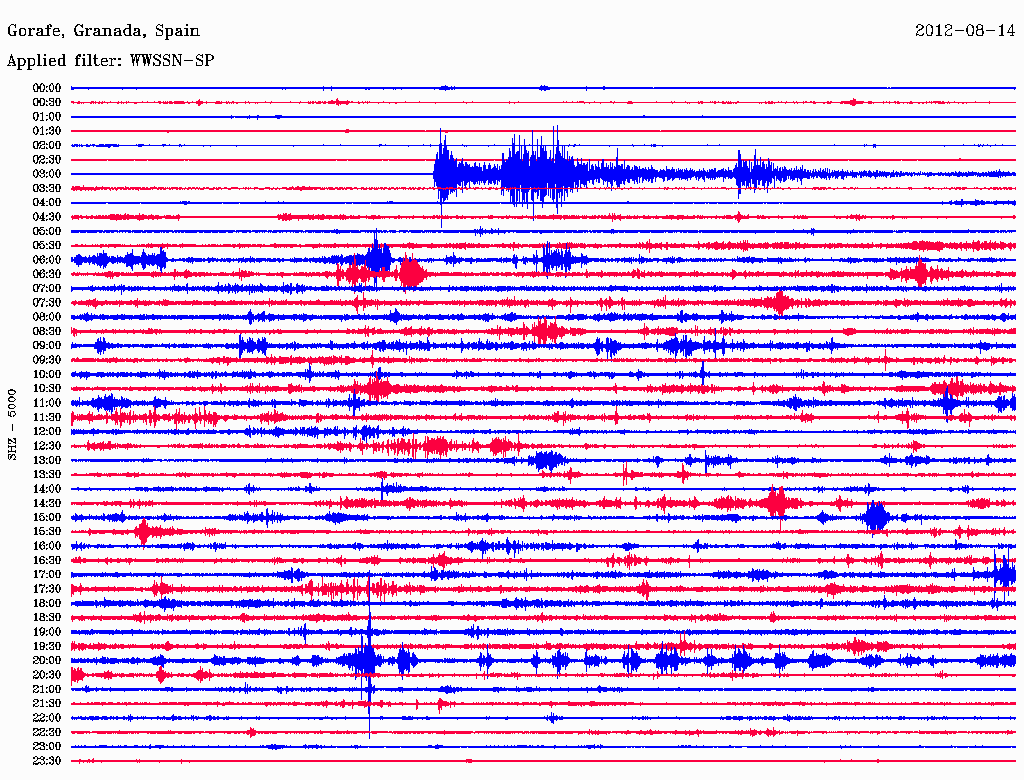
Task: Select the 17:30 time label
Action: tap(46, 589)
